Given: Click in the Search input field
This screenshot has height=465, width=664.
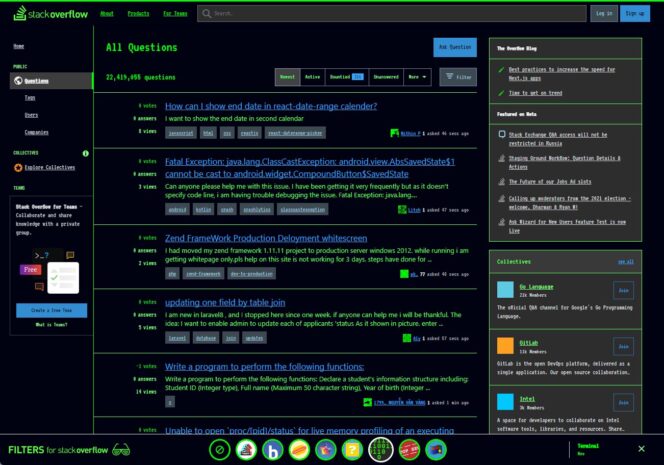Looking at the screenshot, I should coord(392,14).
